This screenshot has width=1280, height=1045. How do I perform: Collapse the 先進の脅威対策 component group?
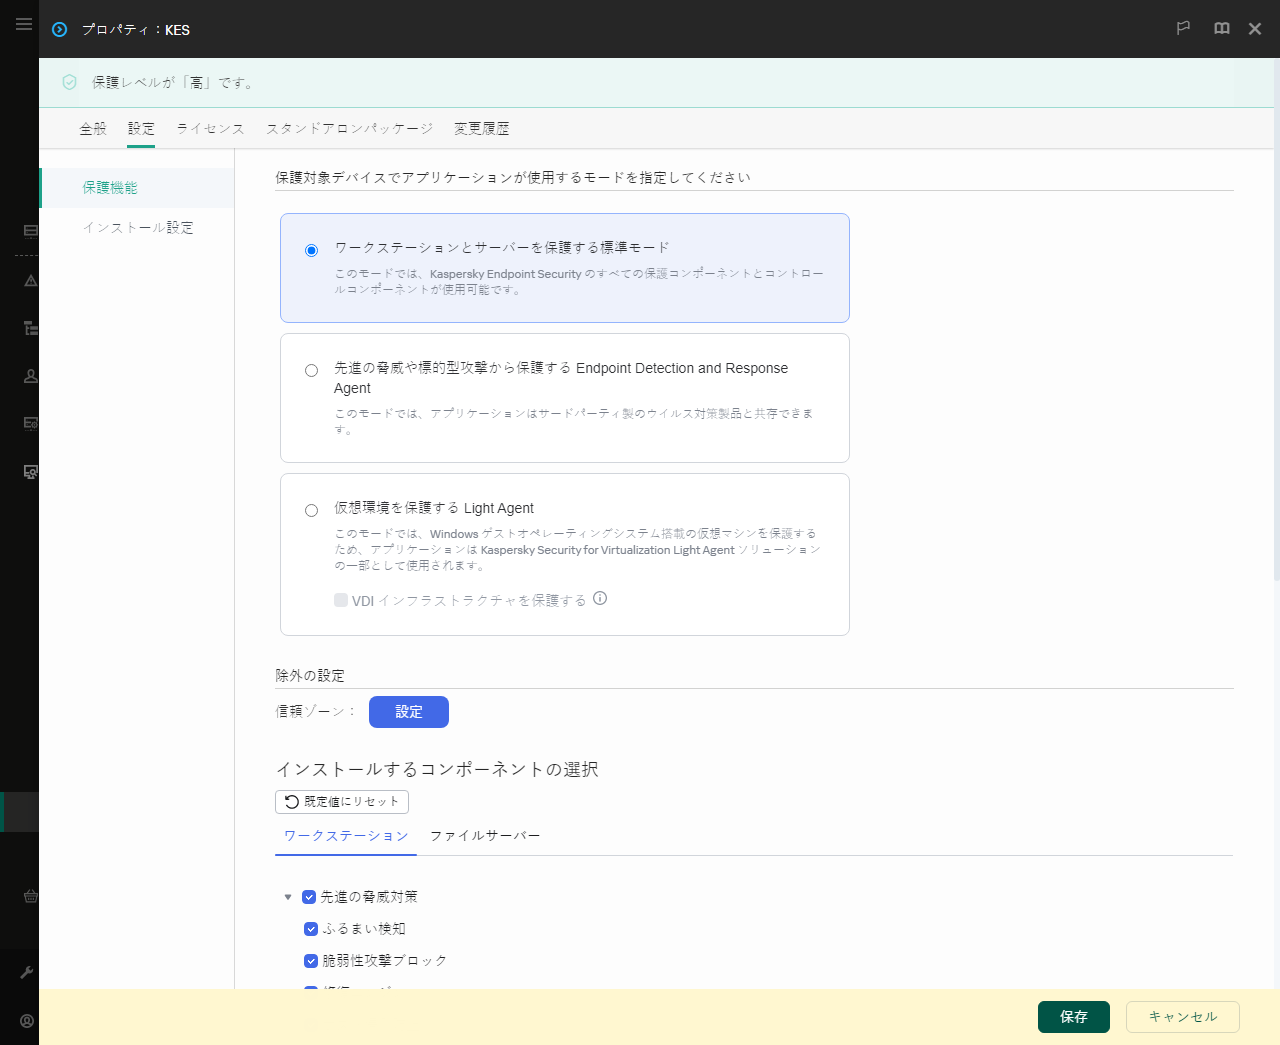pyautogui.click(x=288, y=896)
